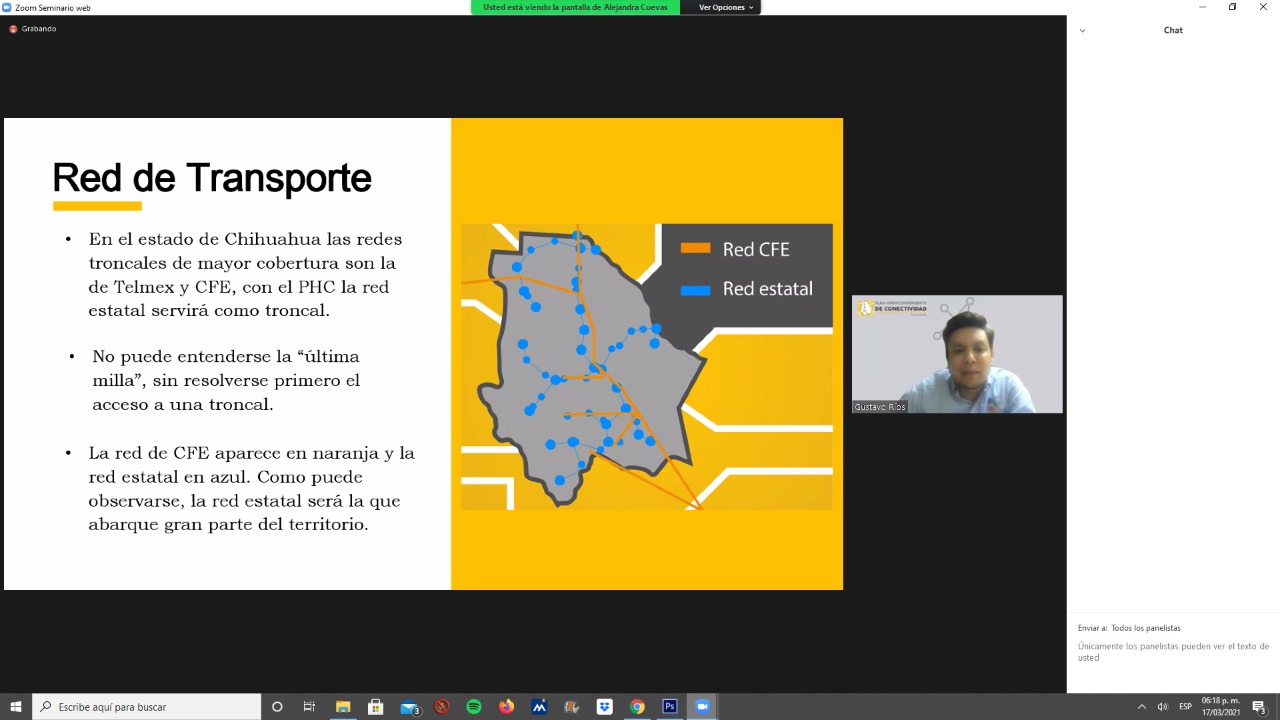The width and height of the screenshot is (1280, 720).
Task: Open Google Chrome from the taskbar
Action: [636, 706]
